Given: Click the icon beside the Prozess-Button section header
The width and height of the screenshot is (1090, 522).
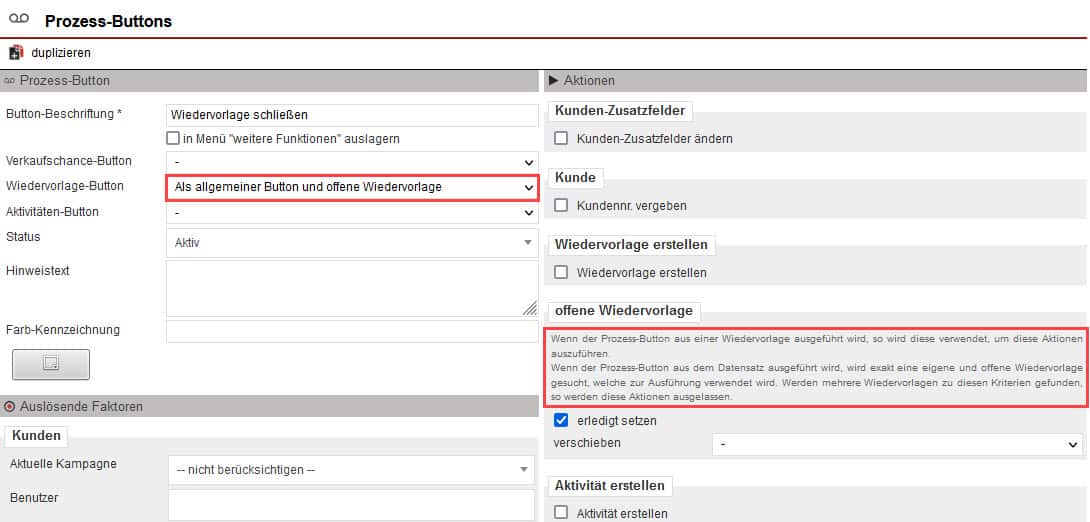Looking at the screenshot, I should pos(10,81).
